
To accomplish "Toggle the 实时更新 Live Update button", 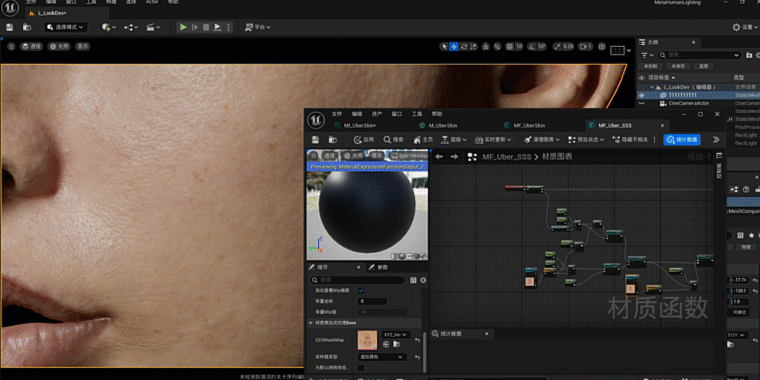I will [493, 140].
